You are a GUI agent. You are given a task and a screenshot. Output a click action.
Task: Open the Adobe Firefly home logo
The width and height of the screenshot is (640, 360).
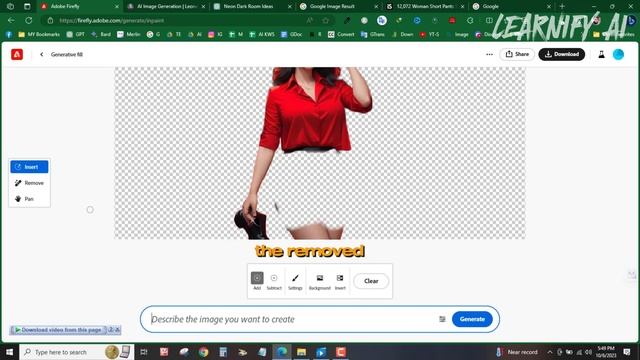[x=17, y=54]
